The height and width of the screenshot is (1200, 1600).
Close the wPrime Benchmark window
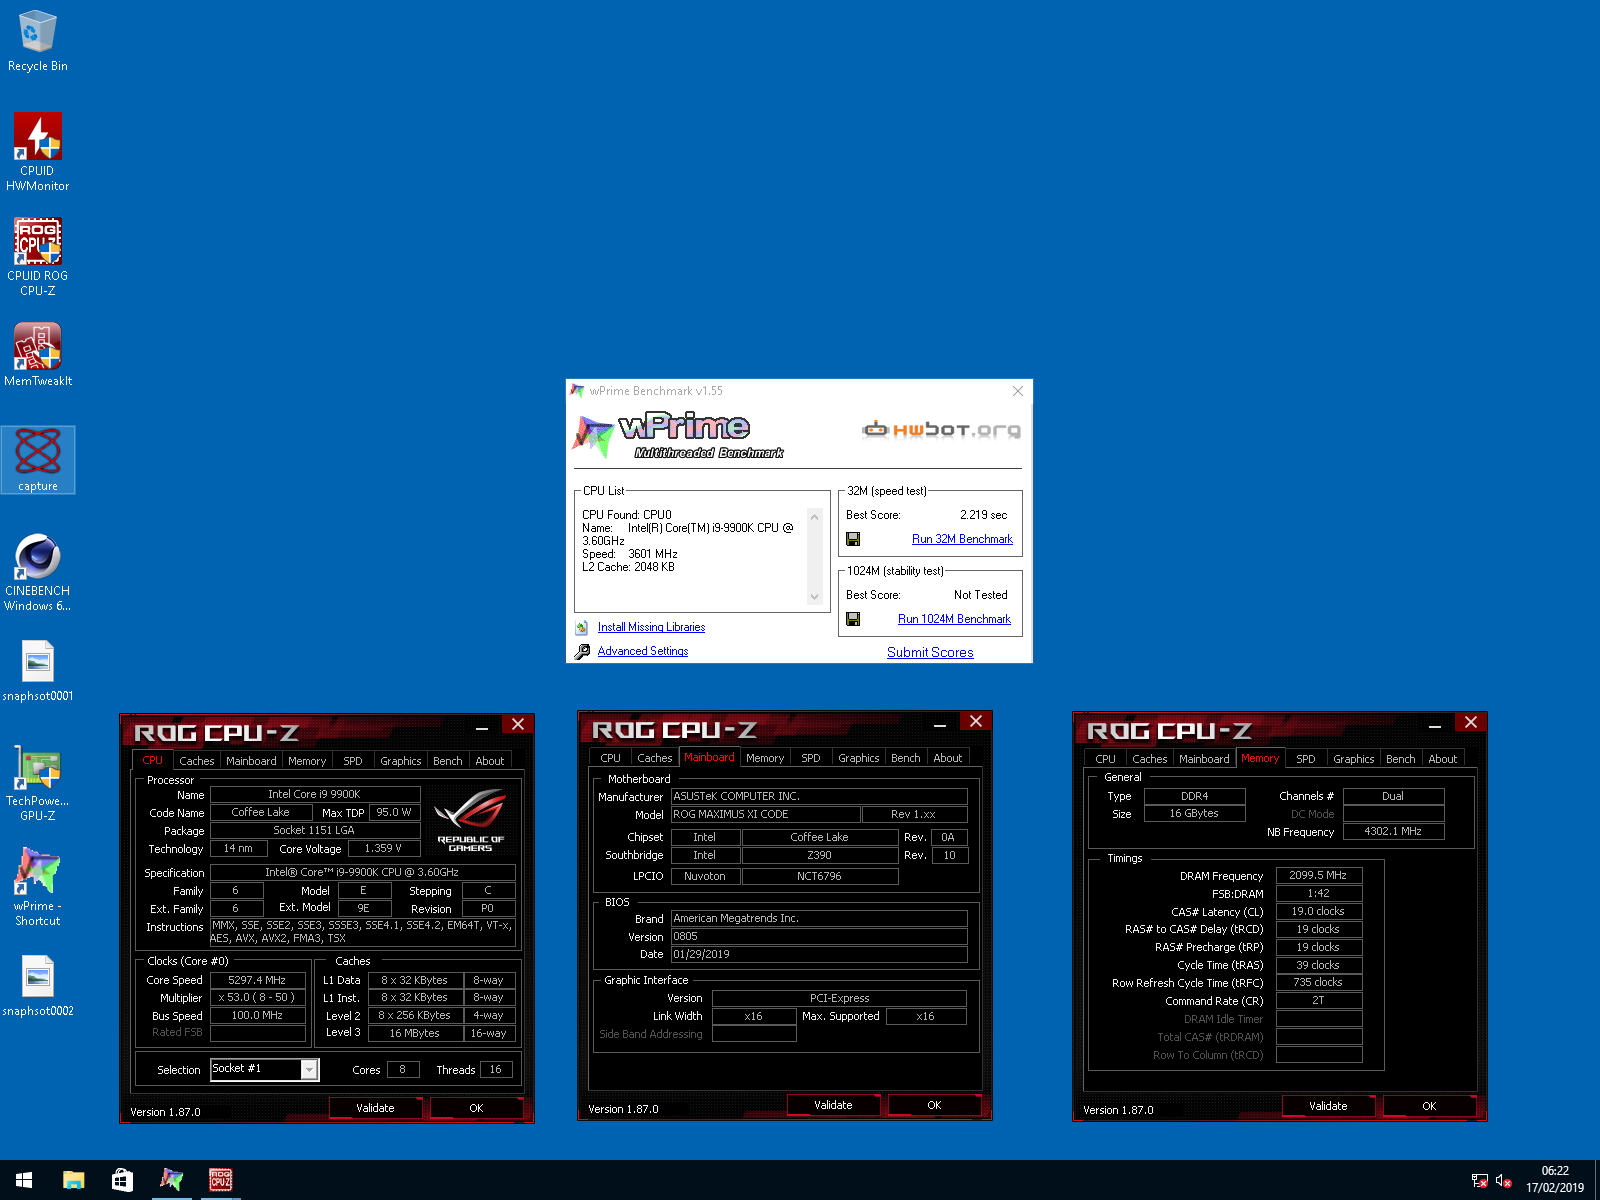pos(1018,391)
